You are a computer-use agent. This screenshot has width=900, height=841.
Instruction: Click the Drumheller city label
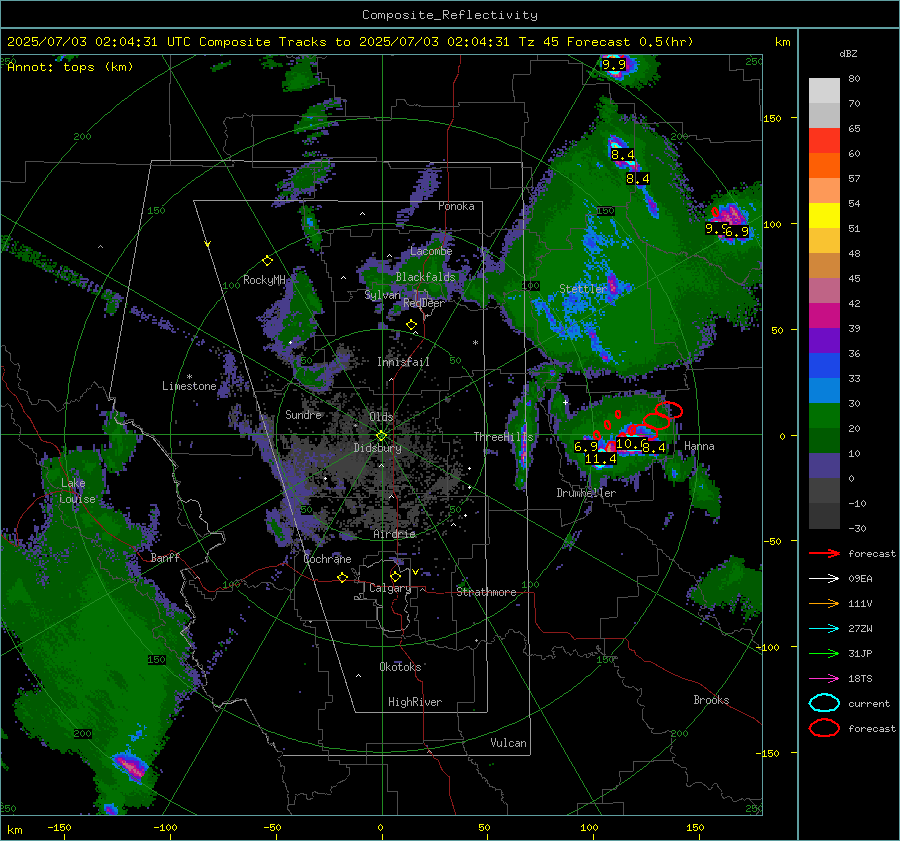(586, 493)
